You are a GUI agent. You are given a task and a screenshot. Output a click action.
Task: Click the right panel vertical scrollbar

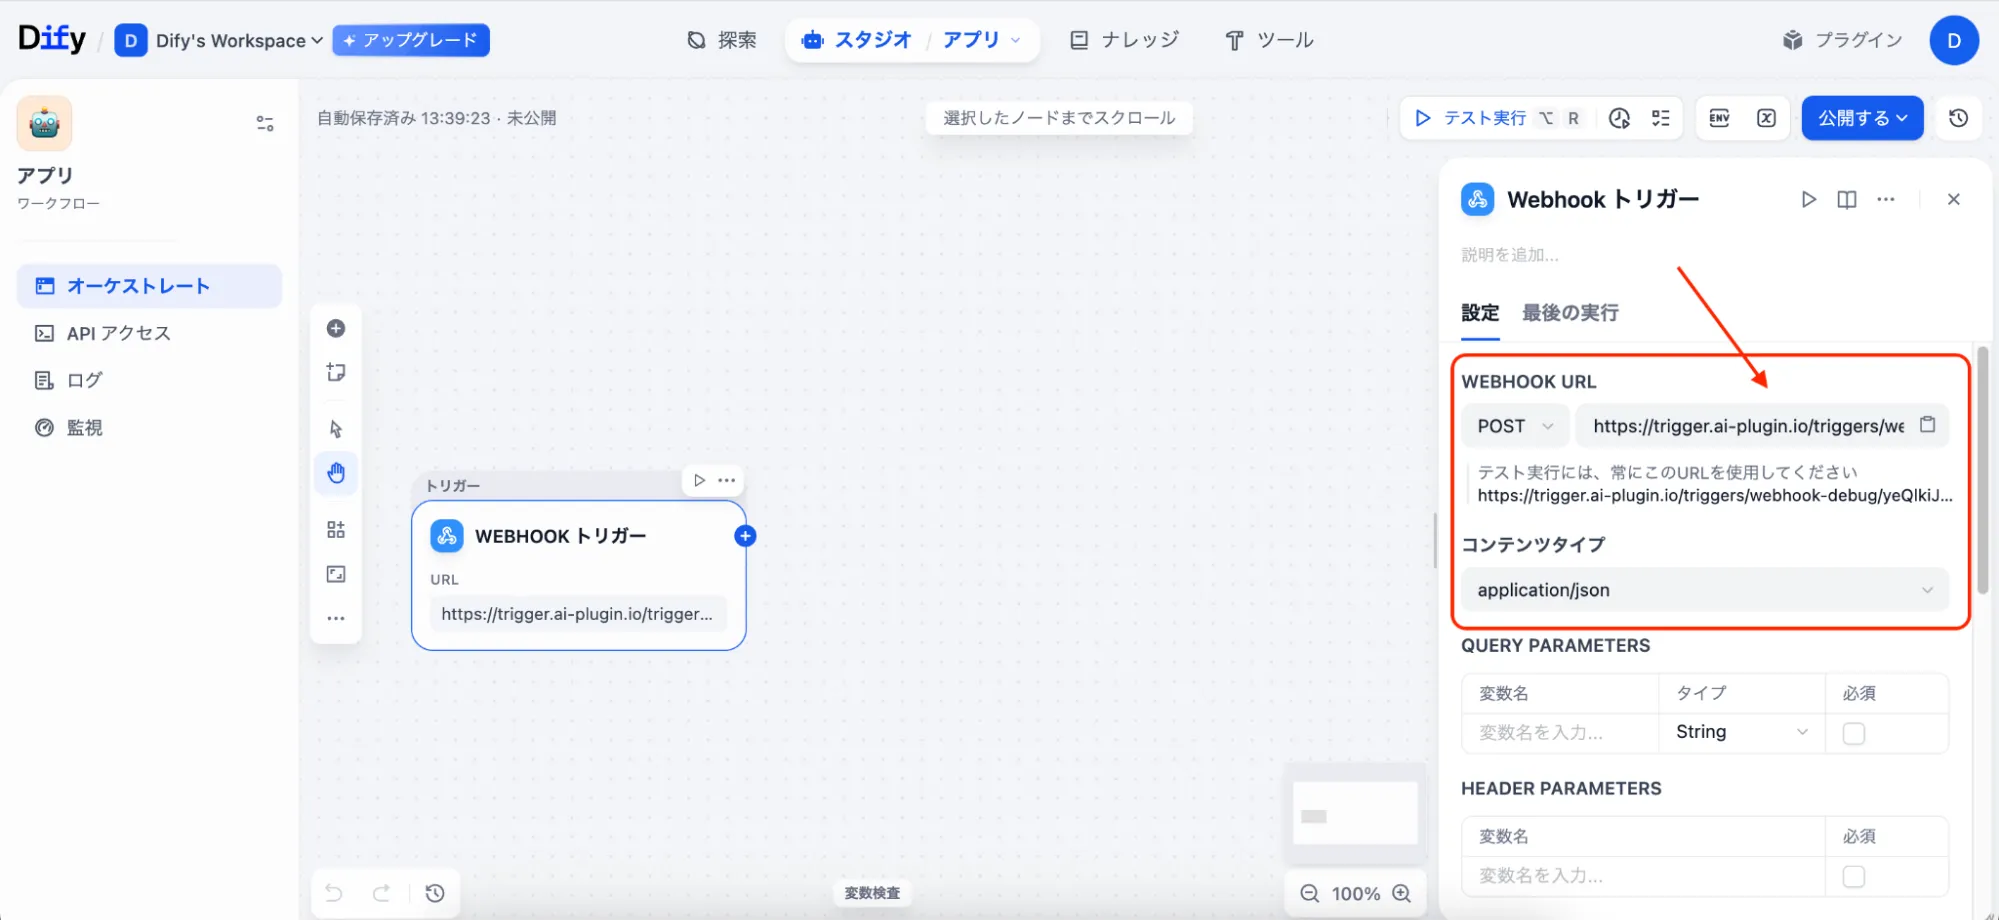point(1982,470)
